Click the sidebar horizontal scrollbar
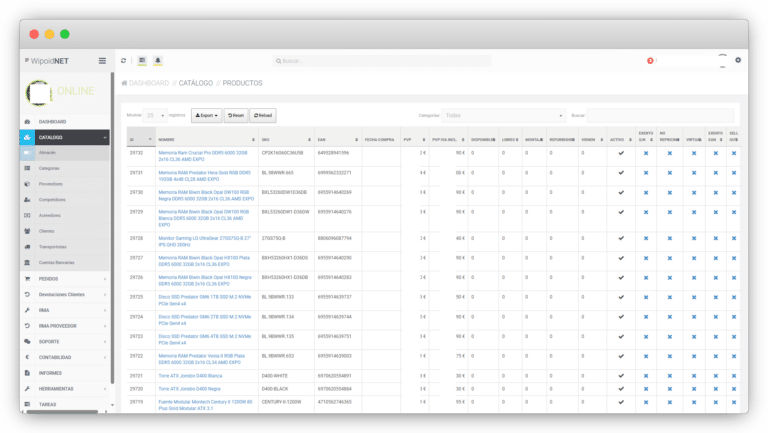 pos(62,412)
